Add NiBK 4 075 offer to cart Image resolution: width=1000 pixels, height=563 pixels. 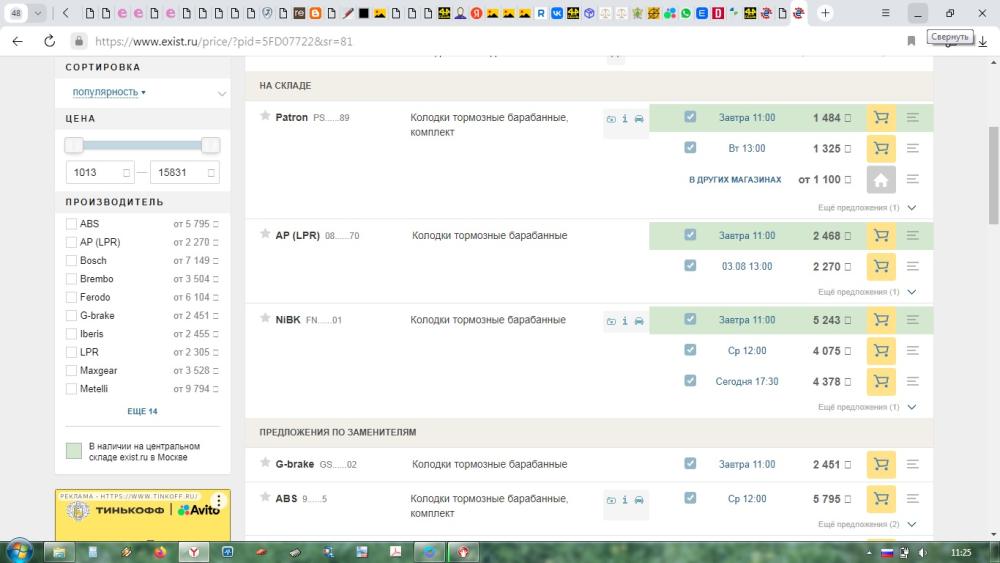coord(881,351)
